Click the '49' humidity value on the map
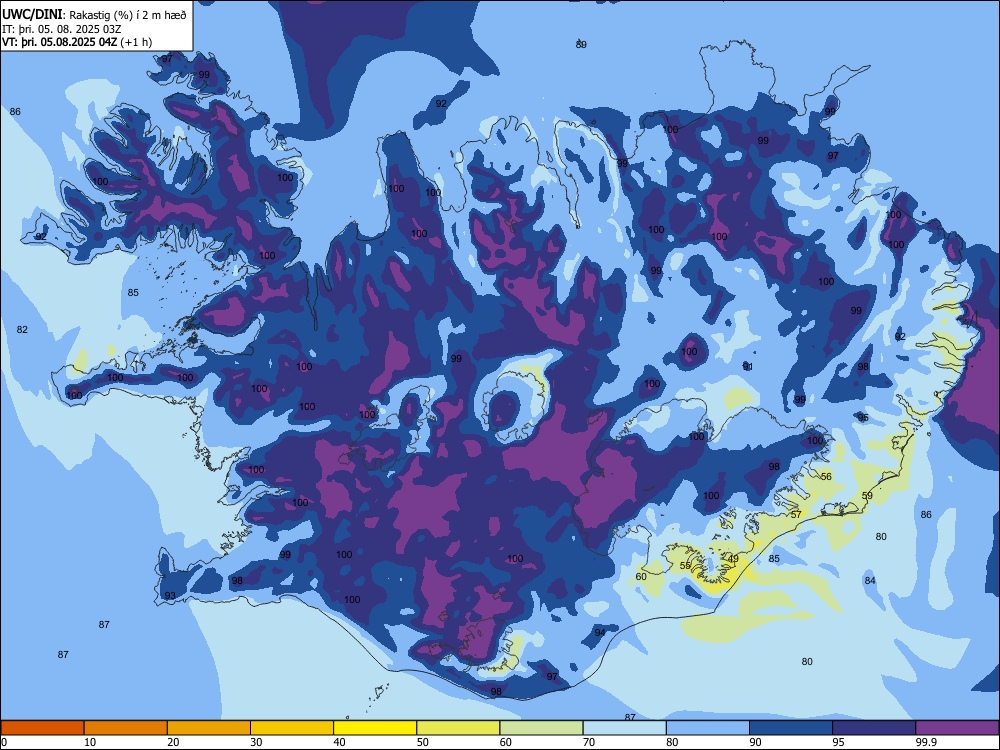 click(733, 559)
